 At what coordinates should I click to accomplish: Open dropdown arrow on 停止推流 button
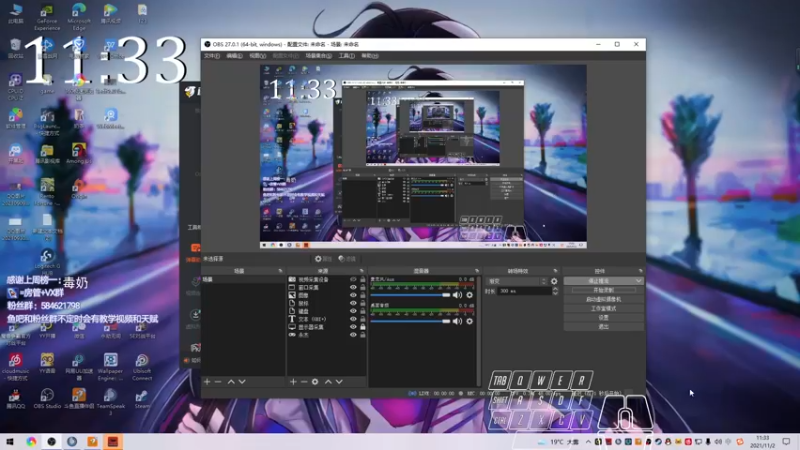point(638,281)
